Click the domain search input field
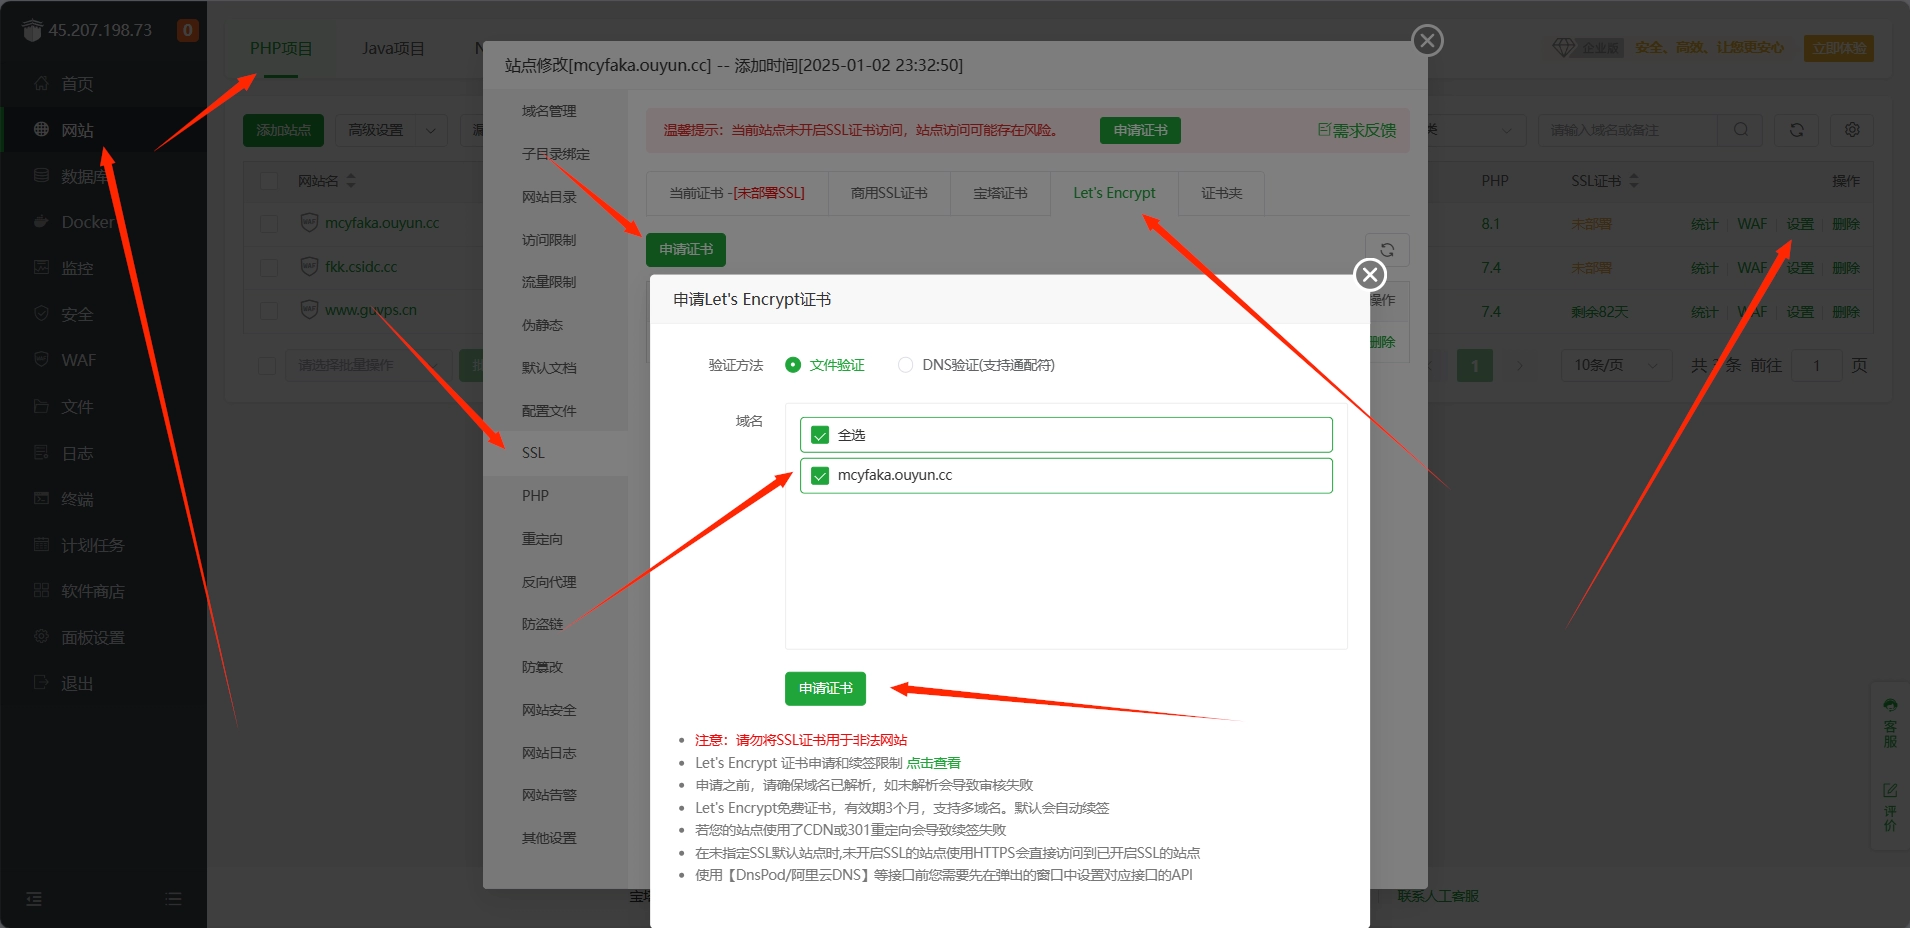The image size is (1910, 928). pyautogui.click(x=1628, y=130)
